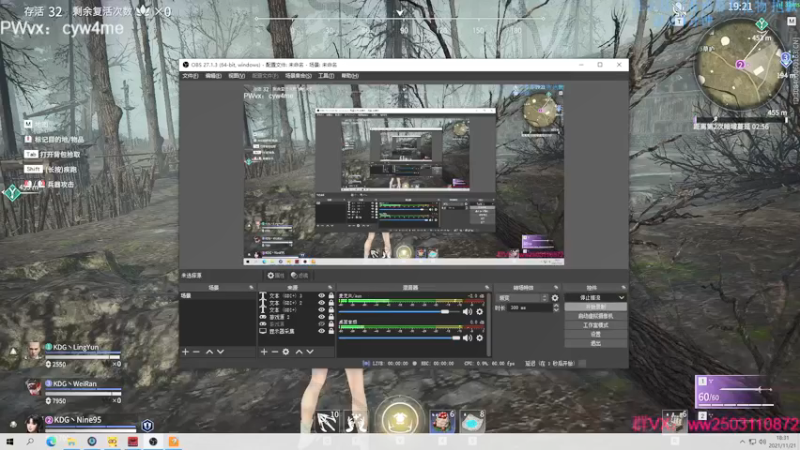Add a new source with the plus icon in 来源 panel

pyautogui.click(x=264, y=352)
